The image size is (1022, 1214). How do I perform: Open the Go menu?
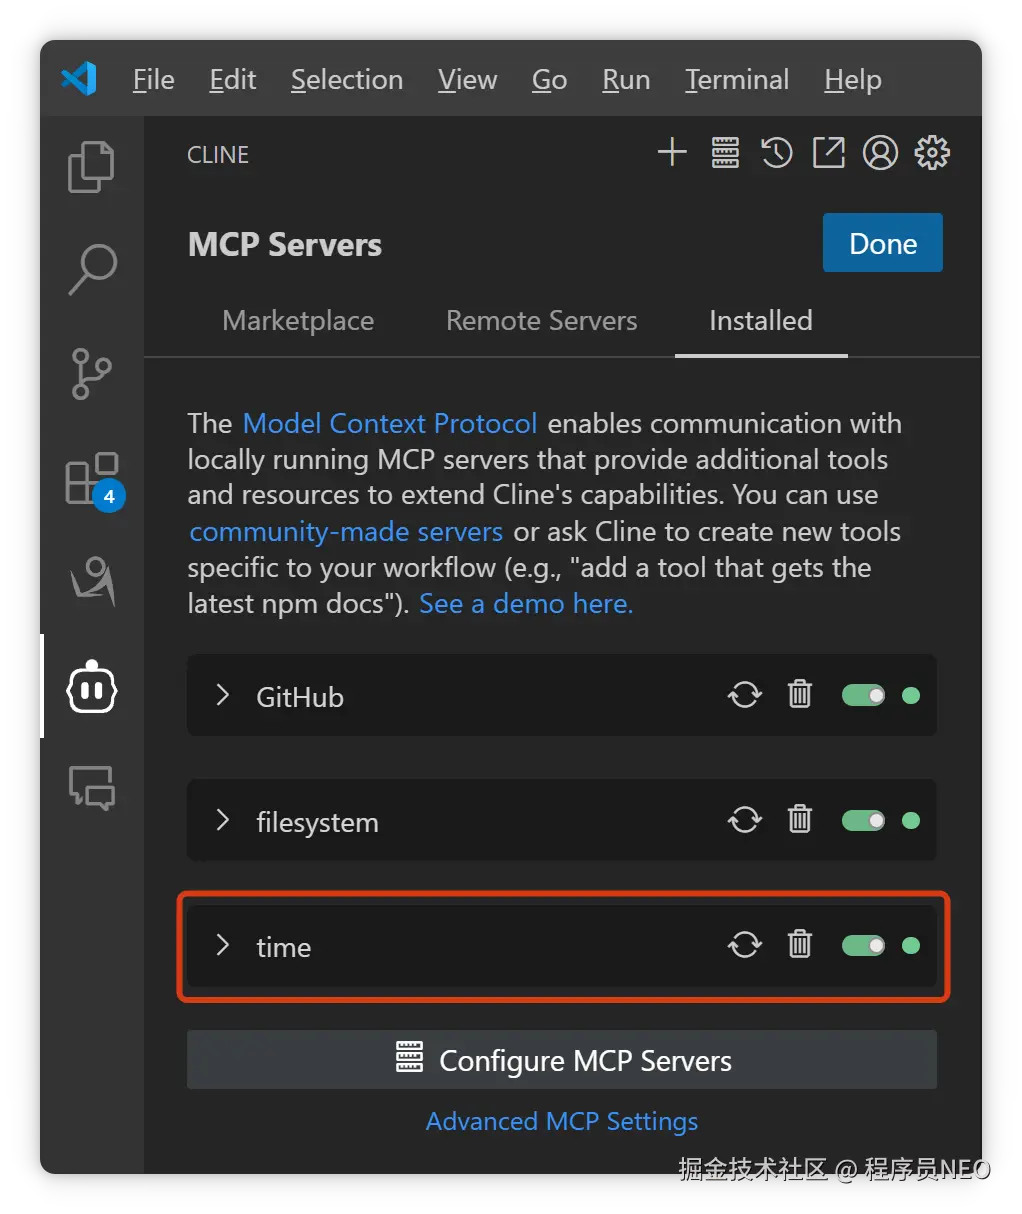click(550, 79)
